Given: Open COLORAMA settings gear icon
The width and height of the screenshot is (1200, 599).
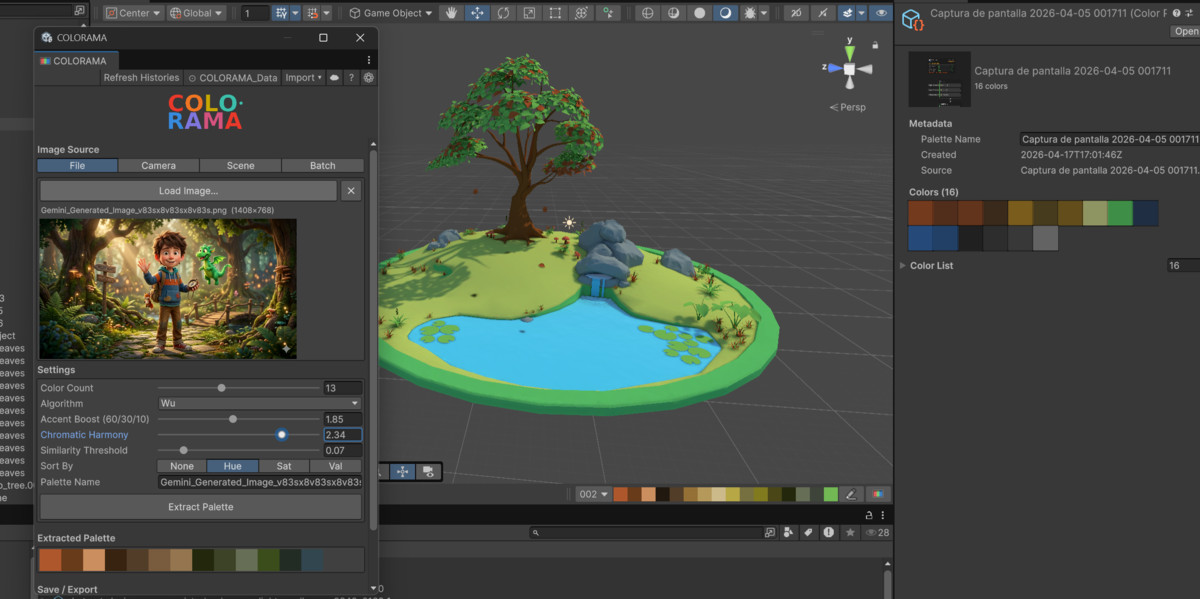Looking at the screenshot, I should (368, 78).
